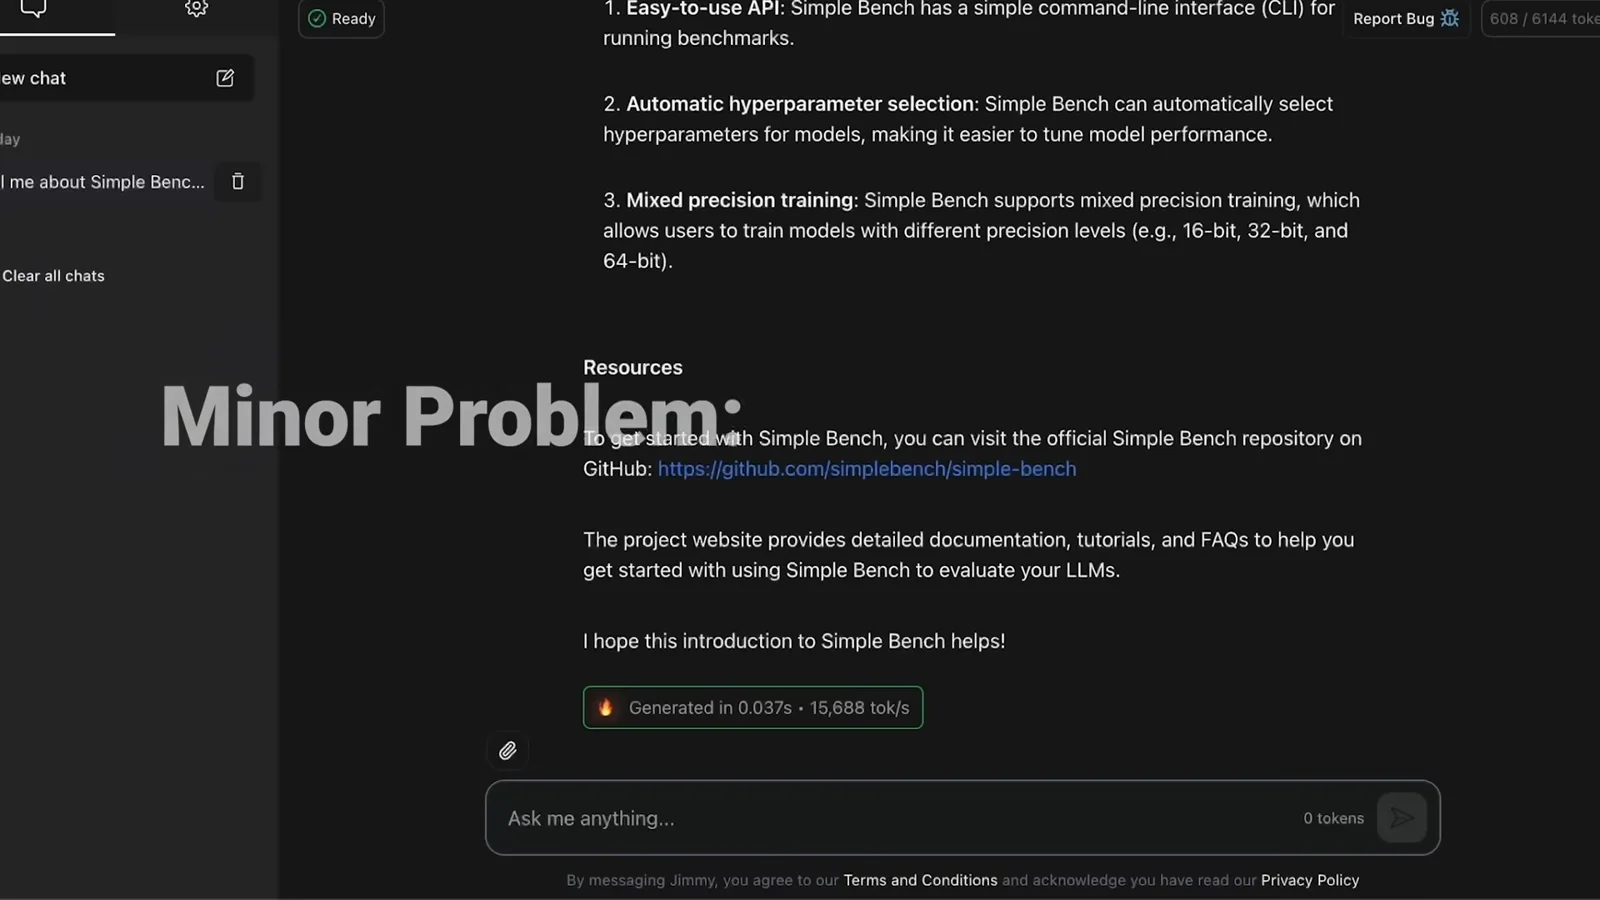Click the Report Bug button
Screen dimensions: 1600x900
(1406, 18)
